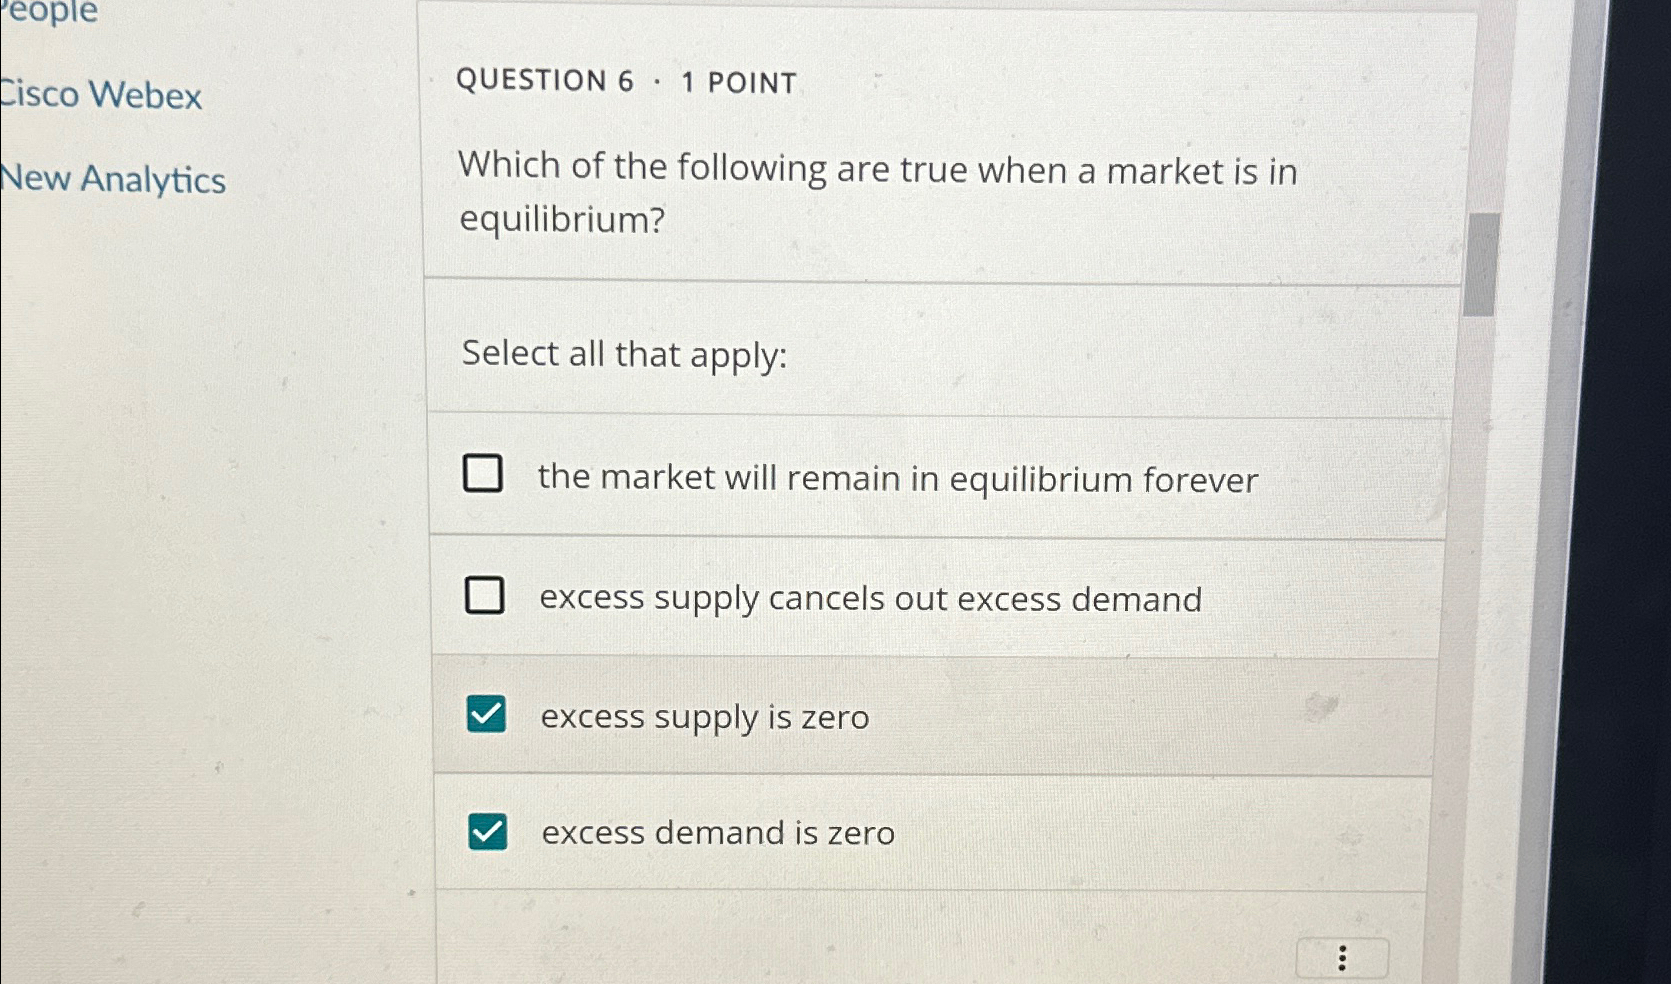Click the label 'excess supply is zero'

click(x=704, y=717)
